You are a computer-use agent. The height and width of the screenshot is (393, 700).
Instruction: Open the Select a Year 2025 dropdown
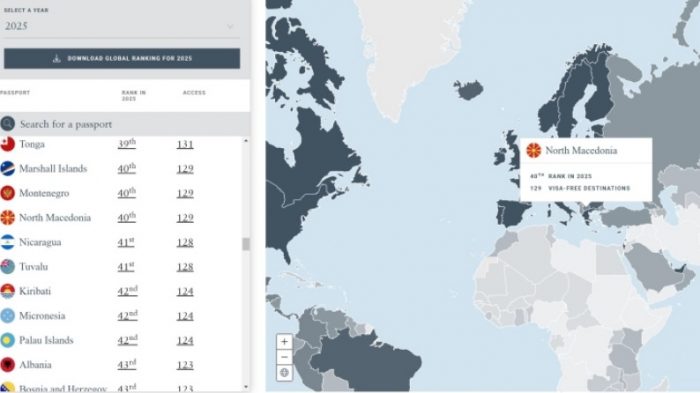click(121, 26)
